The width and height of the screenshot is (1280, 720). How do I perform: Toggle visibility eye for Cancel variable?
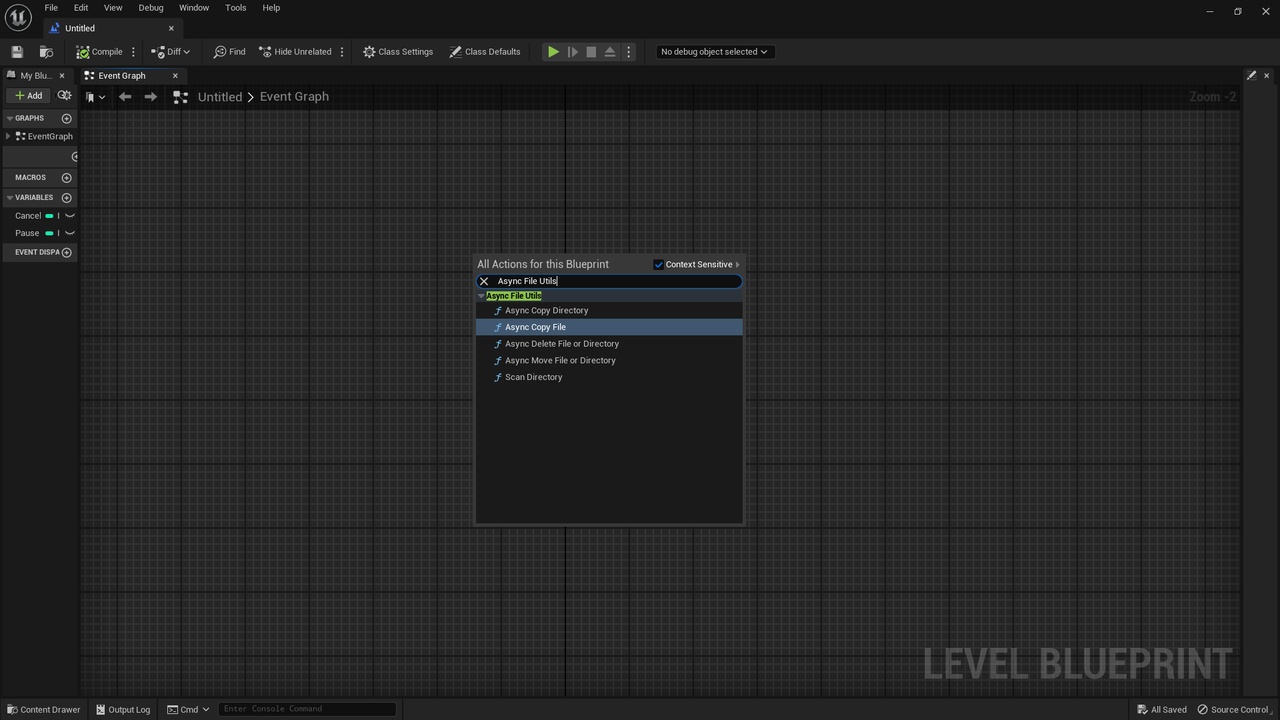70,216
